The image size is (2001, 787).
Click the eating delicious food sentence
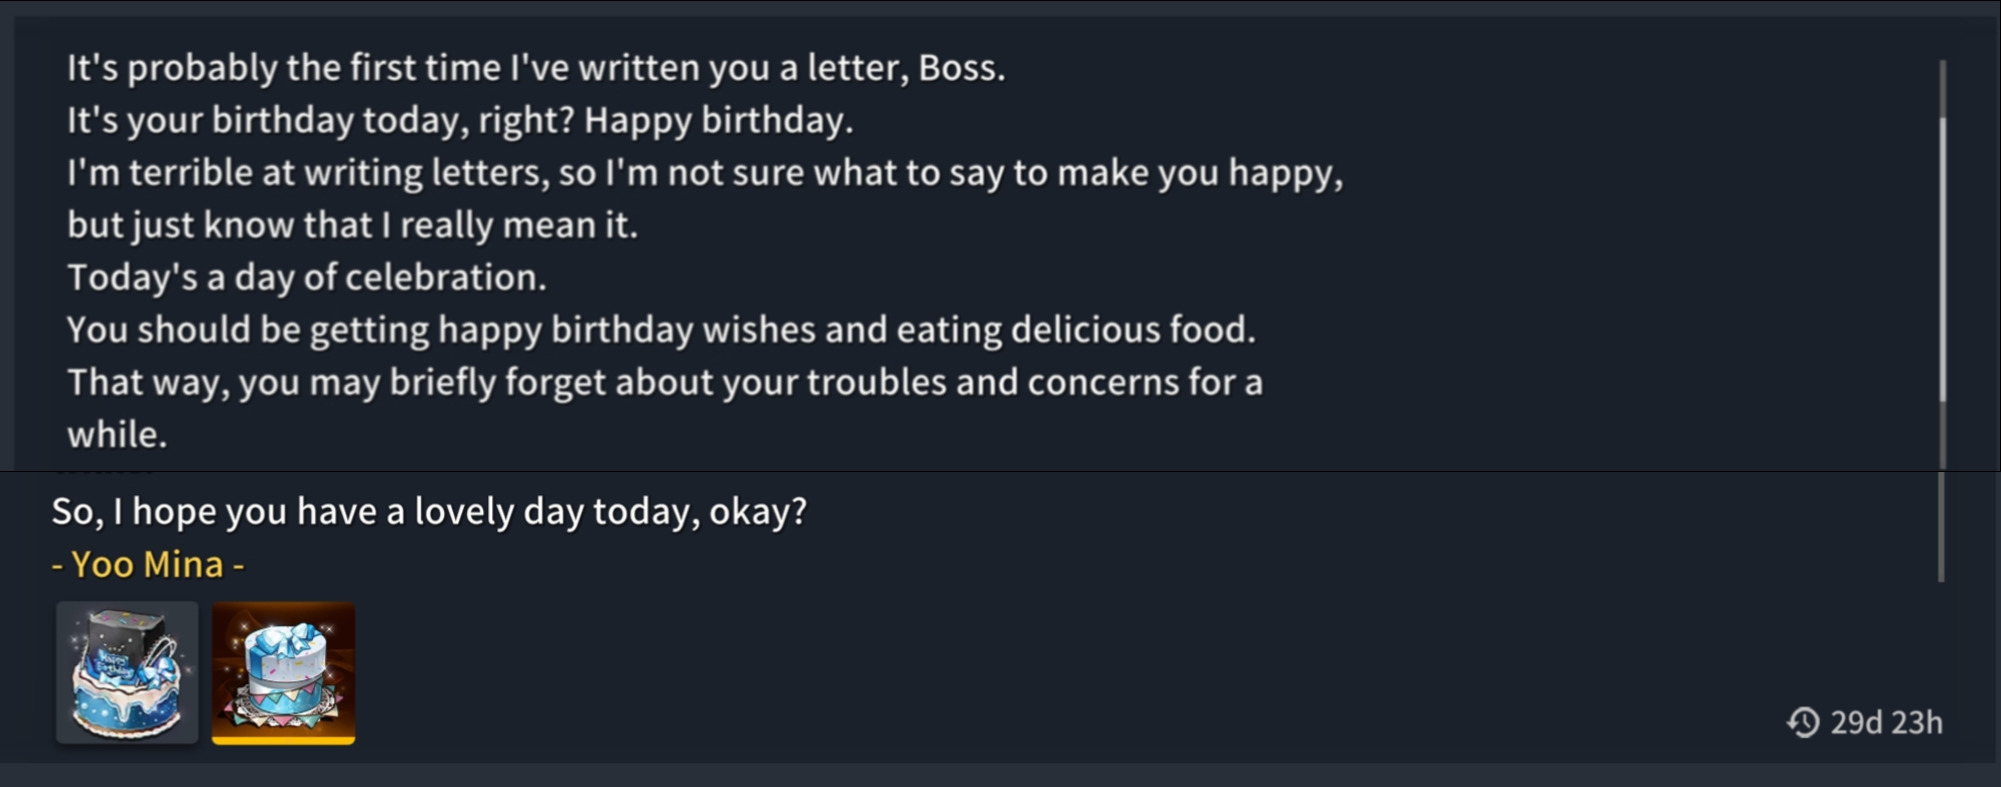[x=661, y=330]
